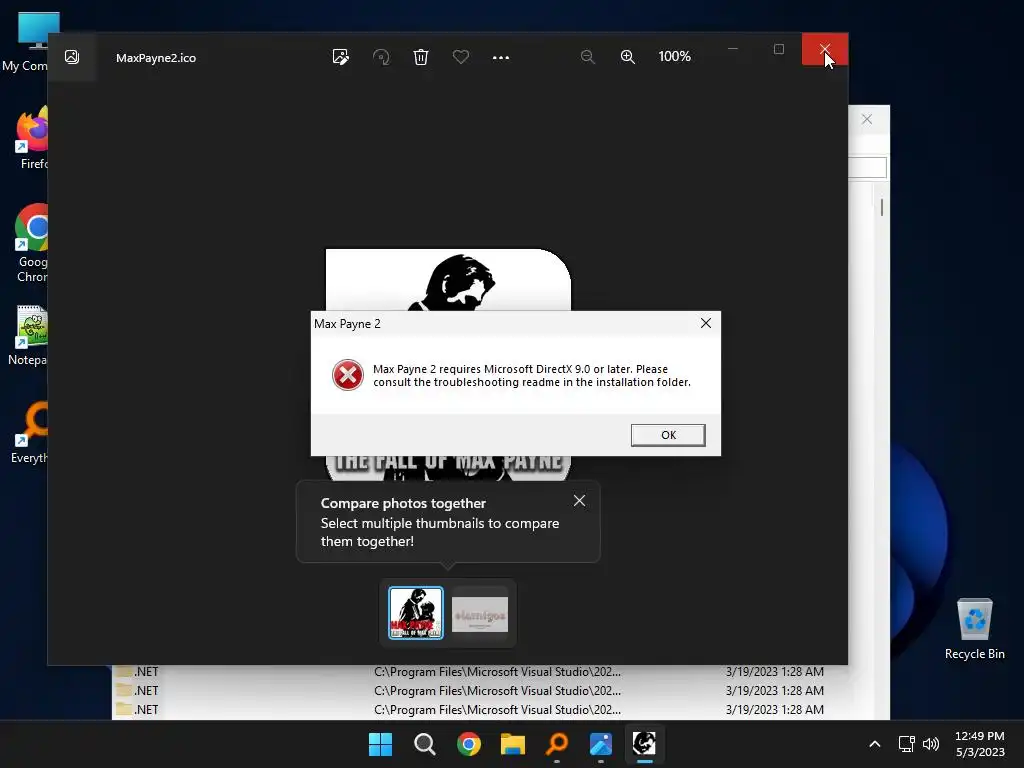Click the scrollbar in the background window

coord(882,208)
